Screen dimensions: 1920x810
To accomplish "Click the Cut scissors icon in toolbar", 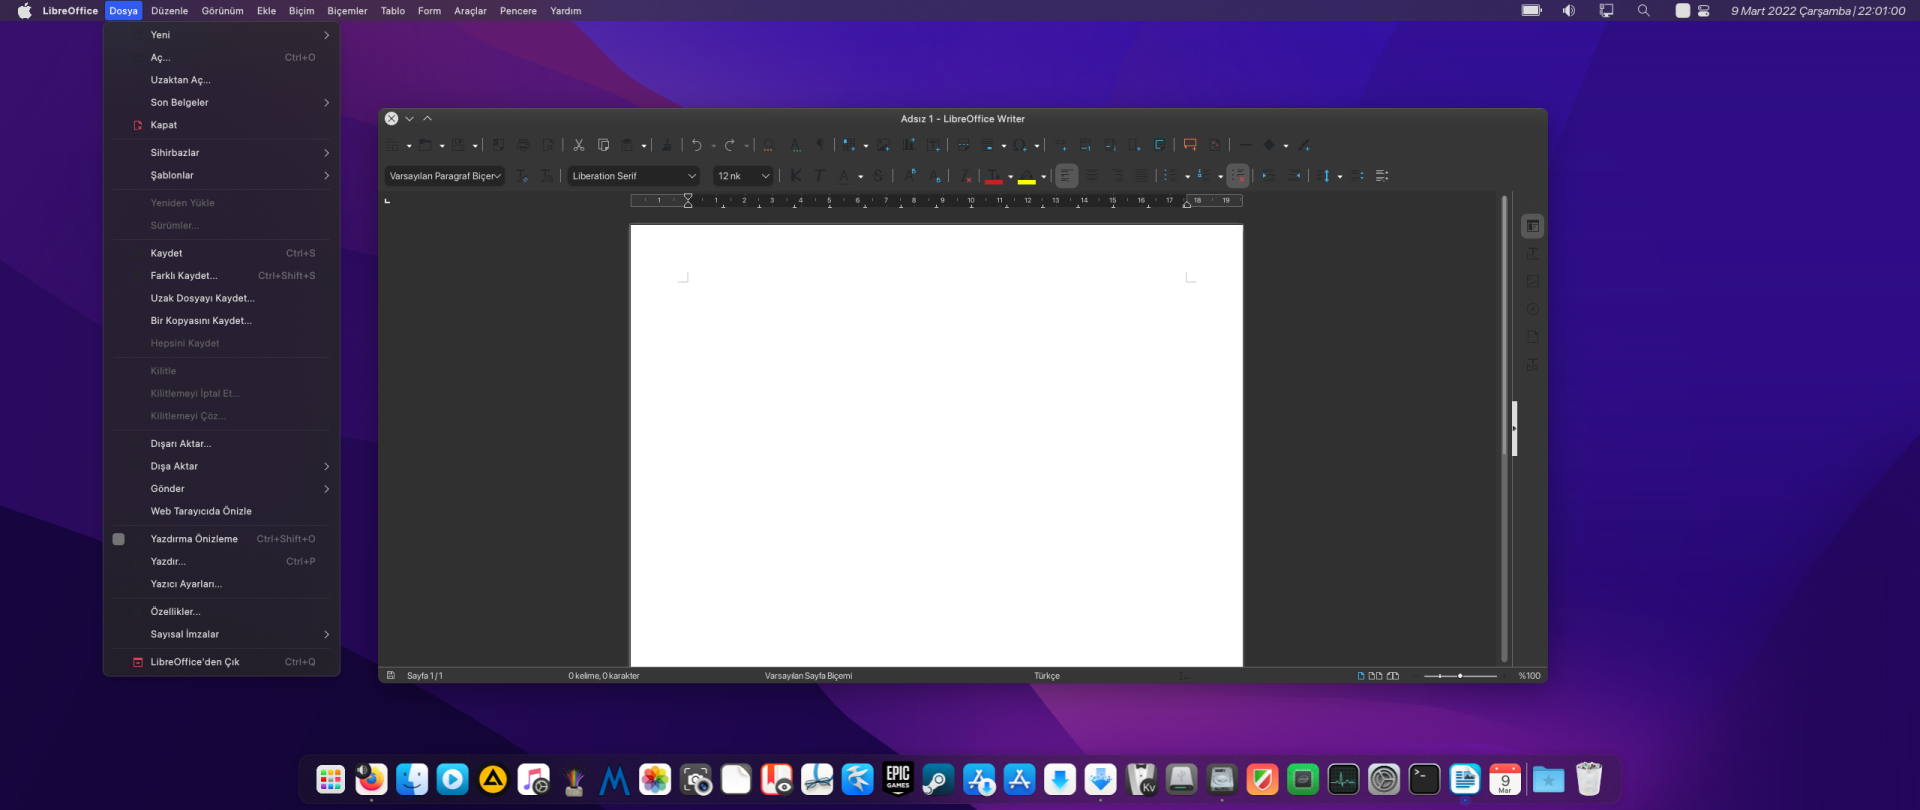I will tap(578, 145).
